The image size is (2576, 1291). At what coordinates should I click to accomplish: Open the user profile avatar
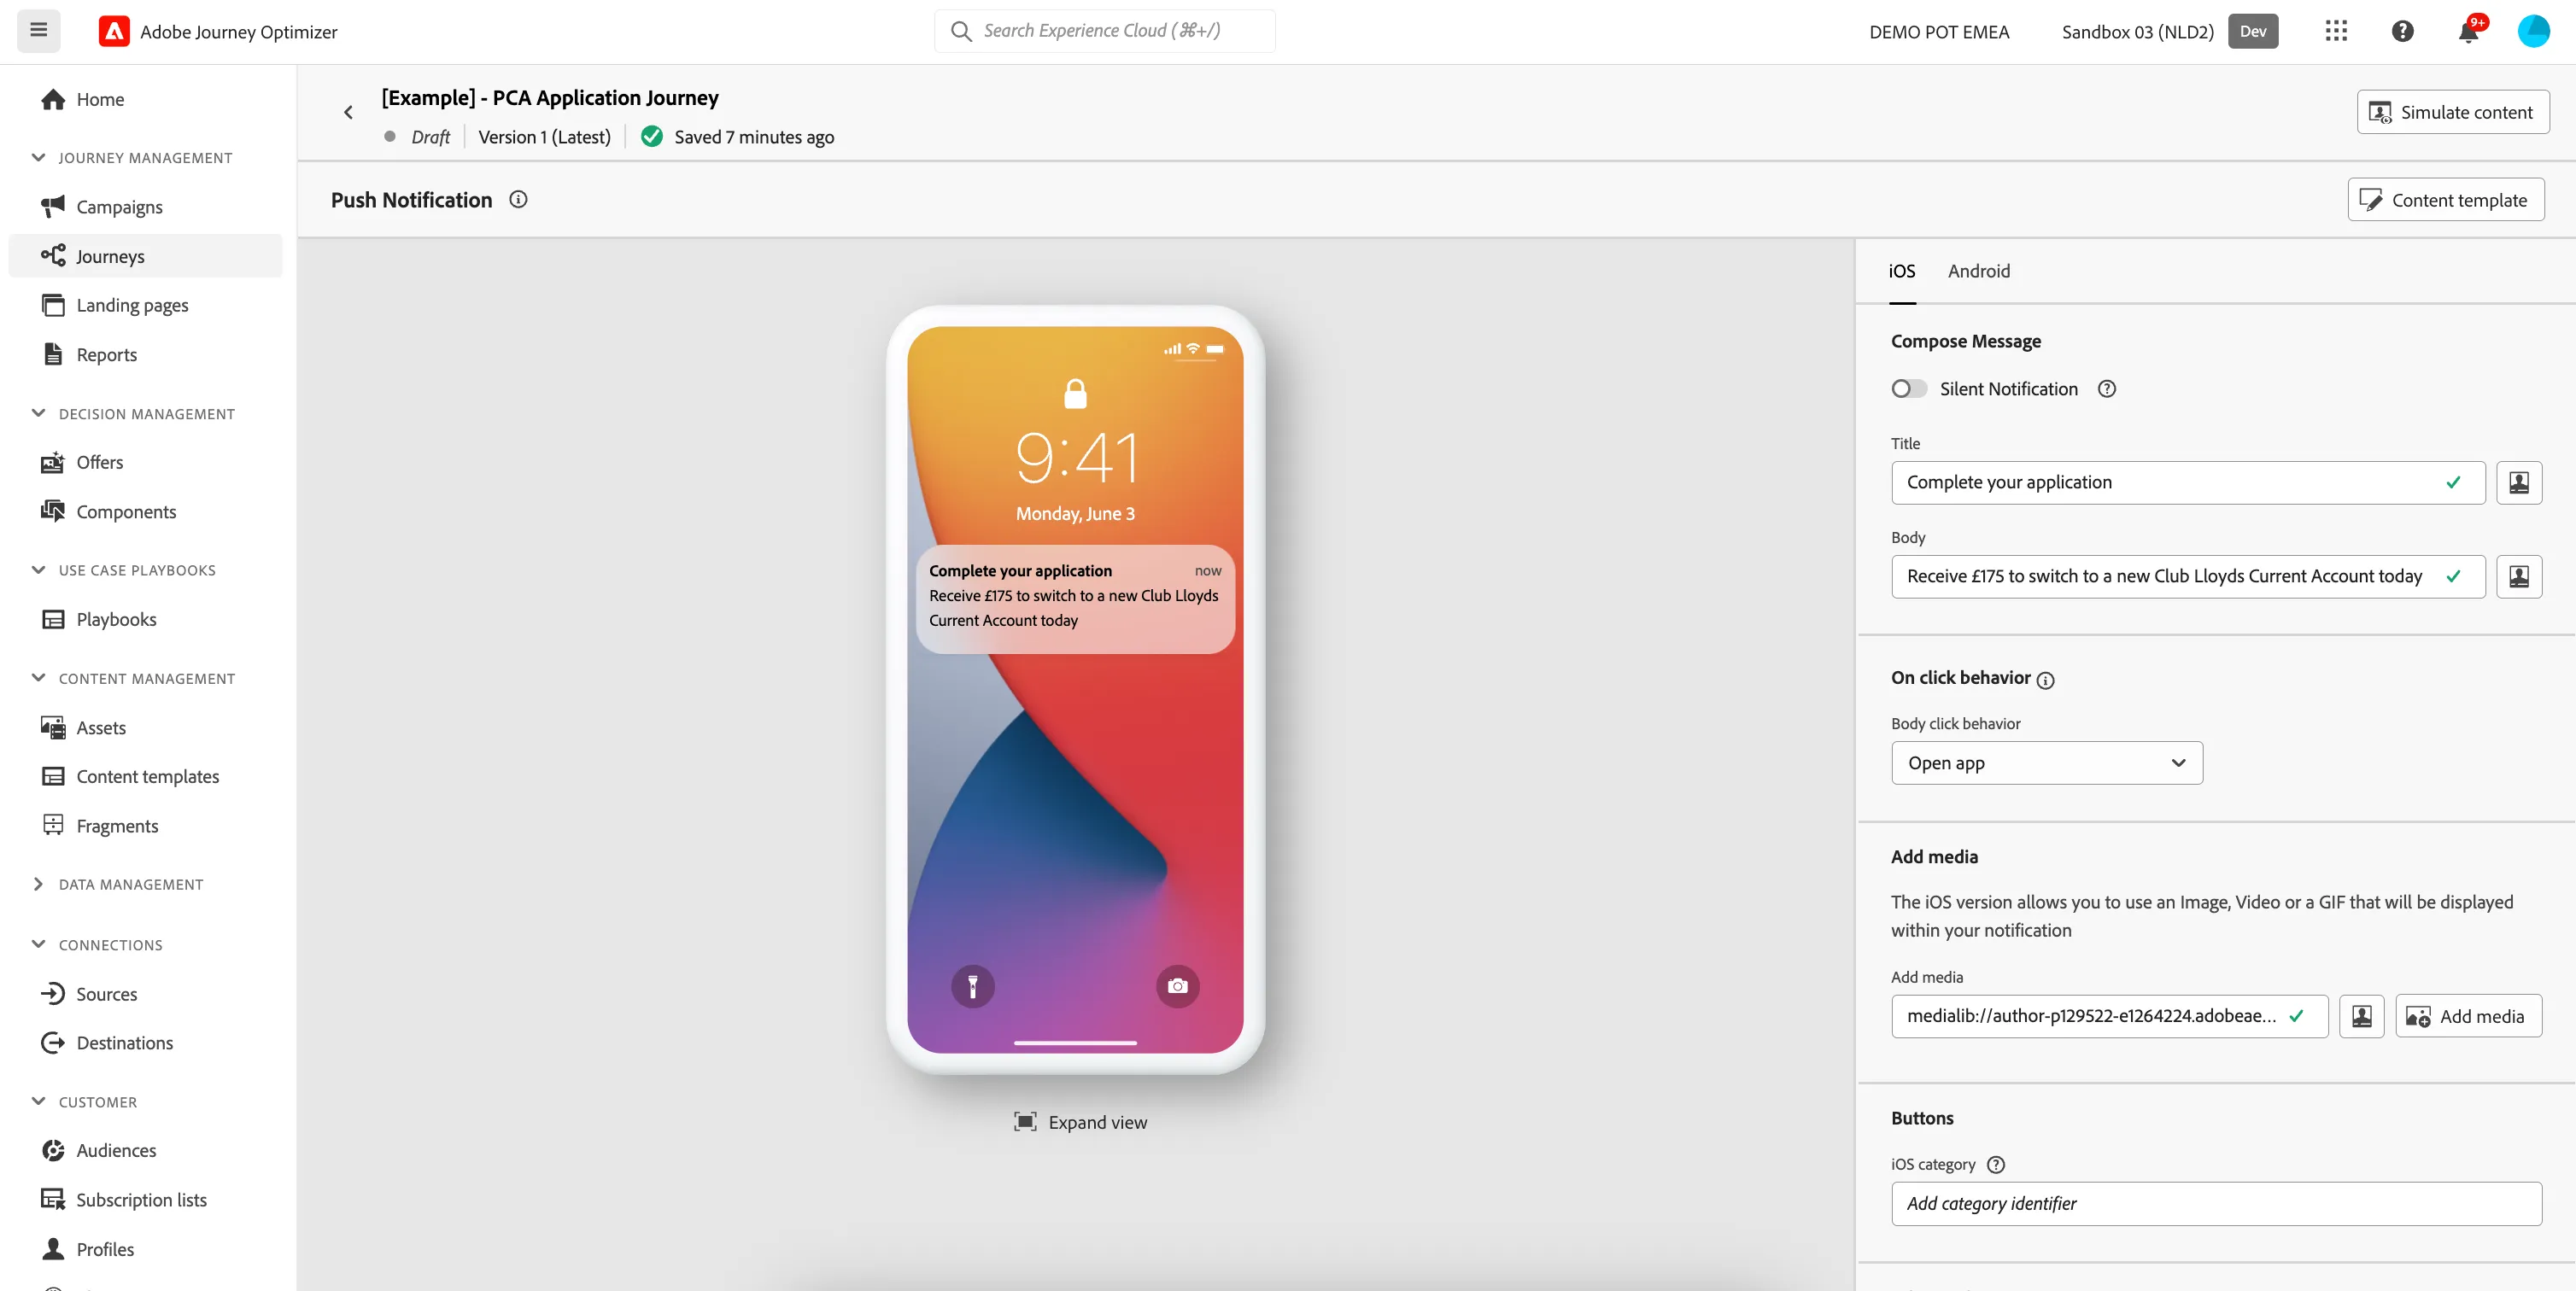(x=2533, y=31)
